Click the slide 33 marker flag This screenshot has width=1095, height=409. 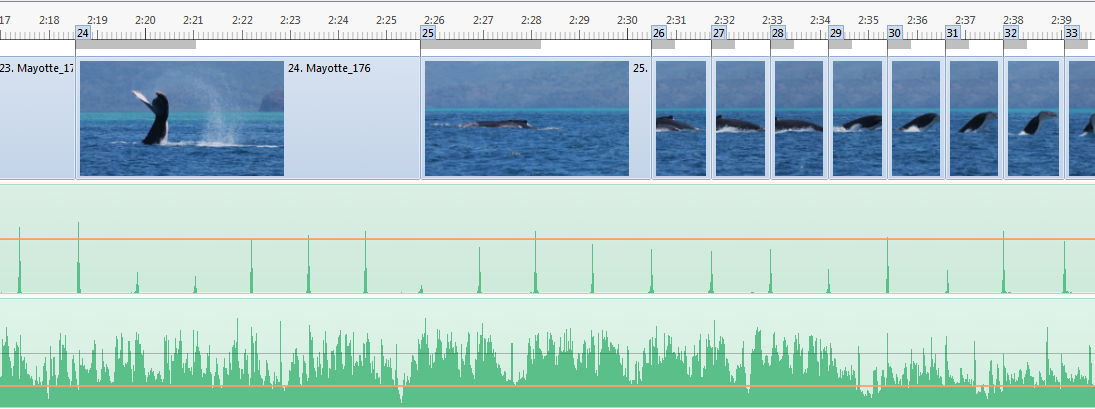tap(1071, 33)
